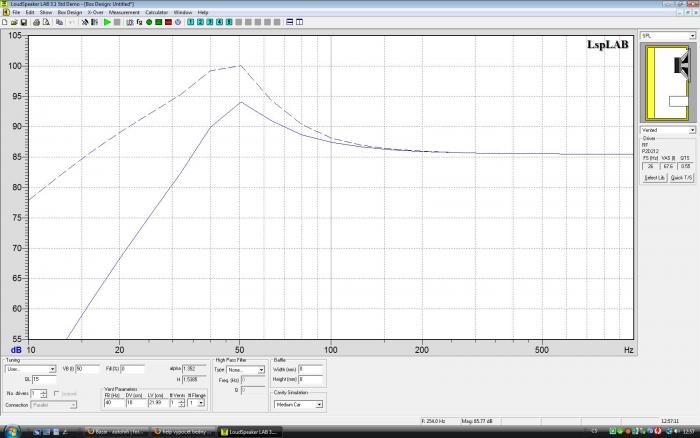Select the teal number 3 toolbar button
This screenshot has height=438, width=700.
[209, 21]
